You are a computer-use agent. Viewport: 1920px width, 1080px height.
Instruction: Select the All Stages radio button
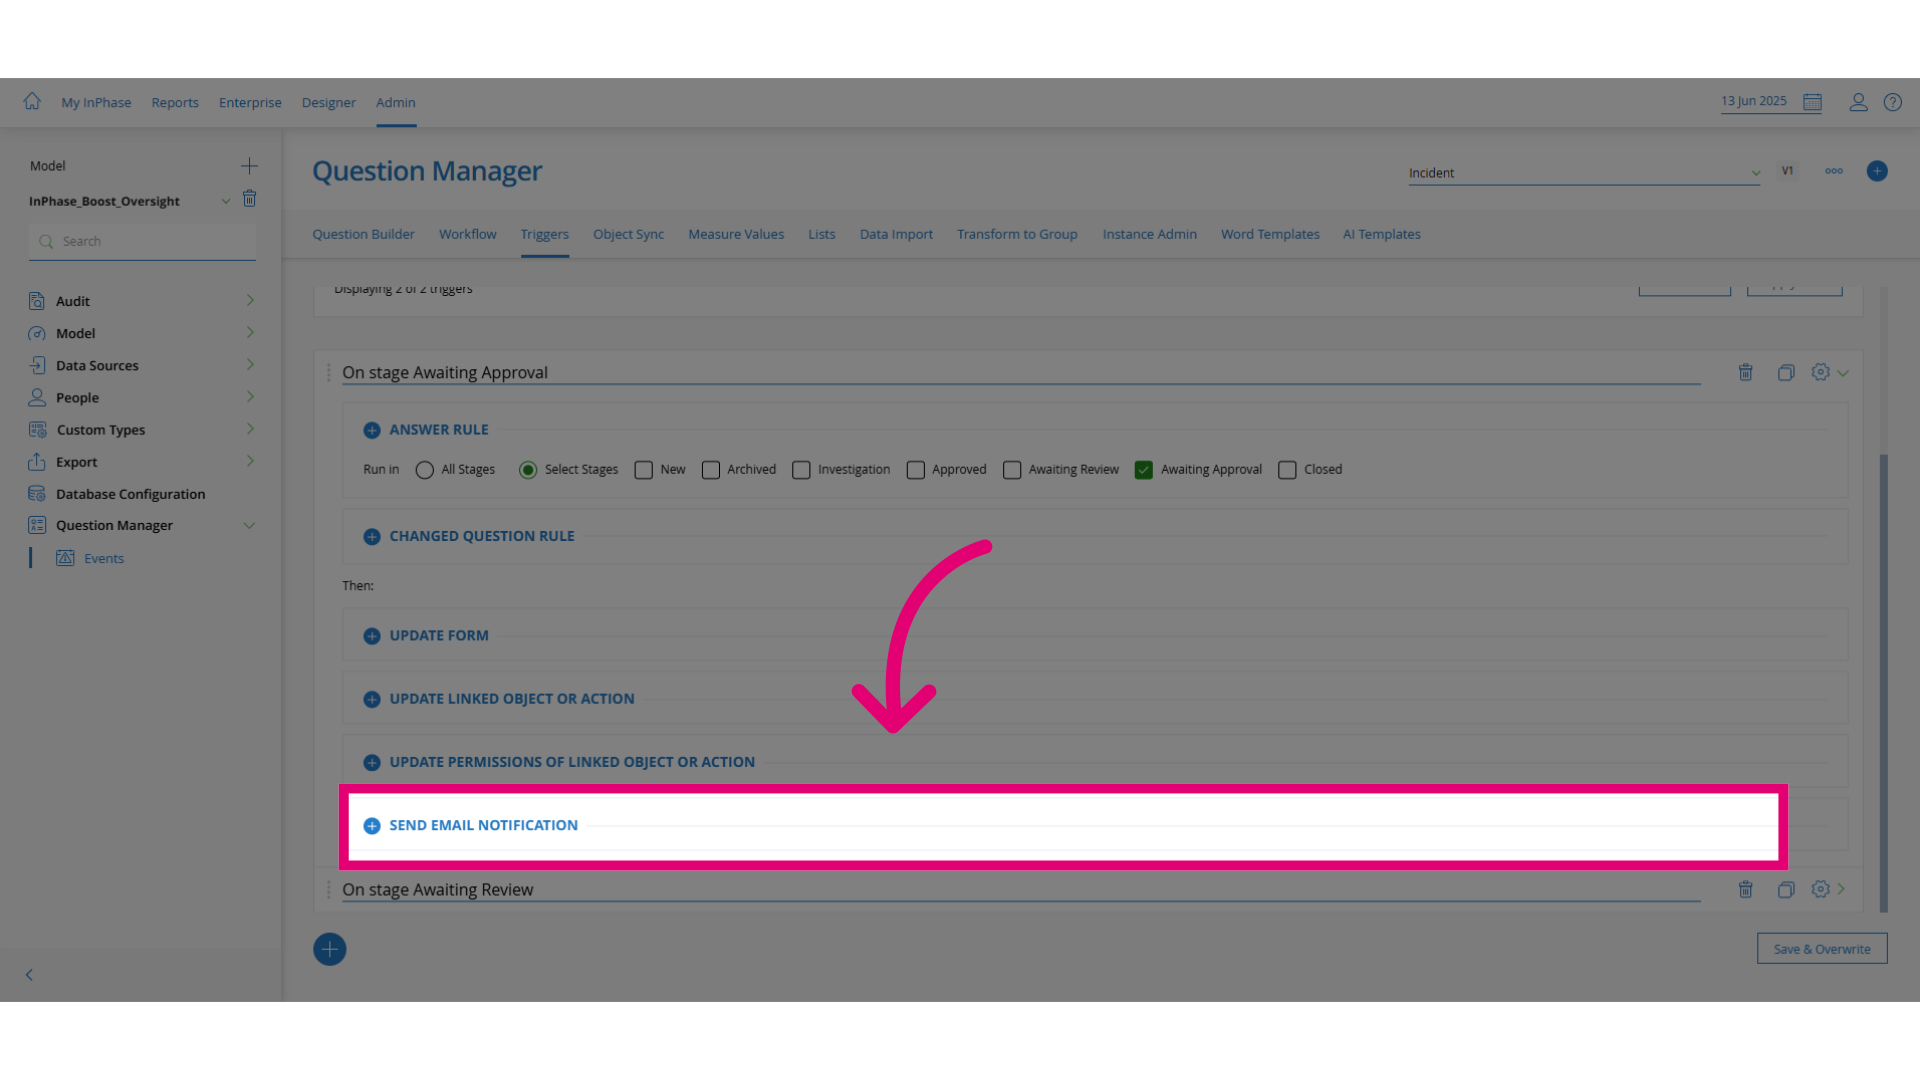425,470
